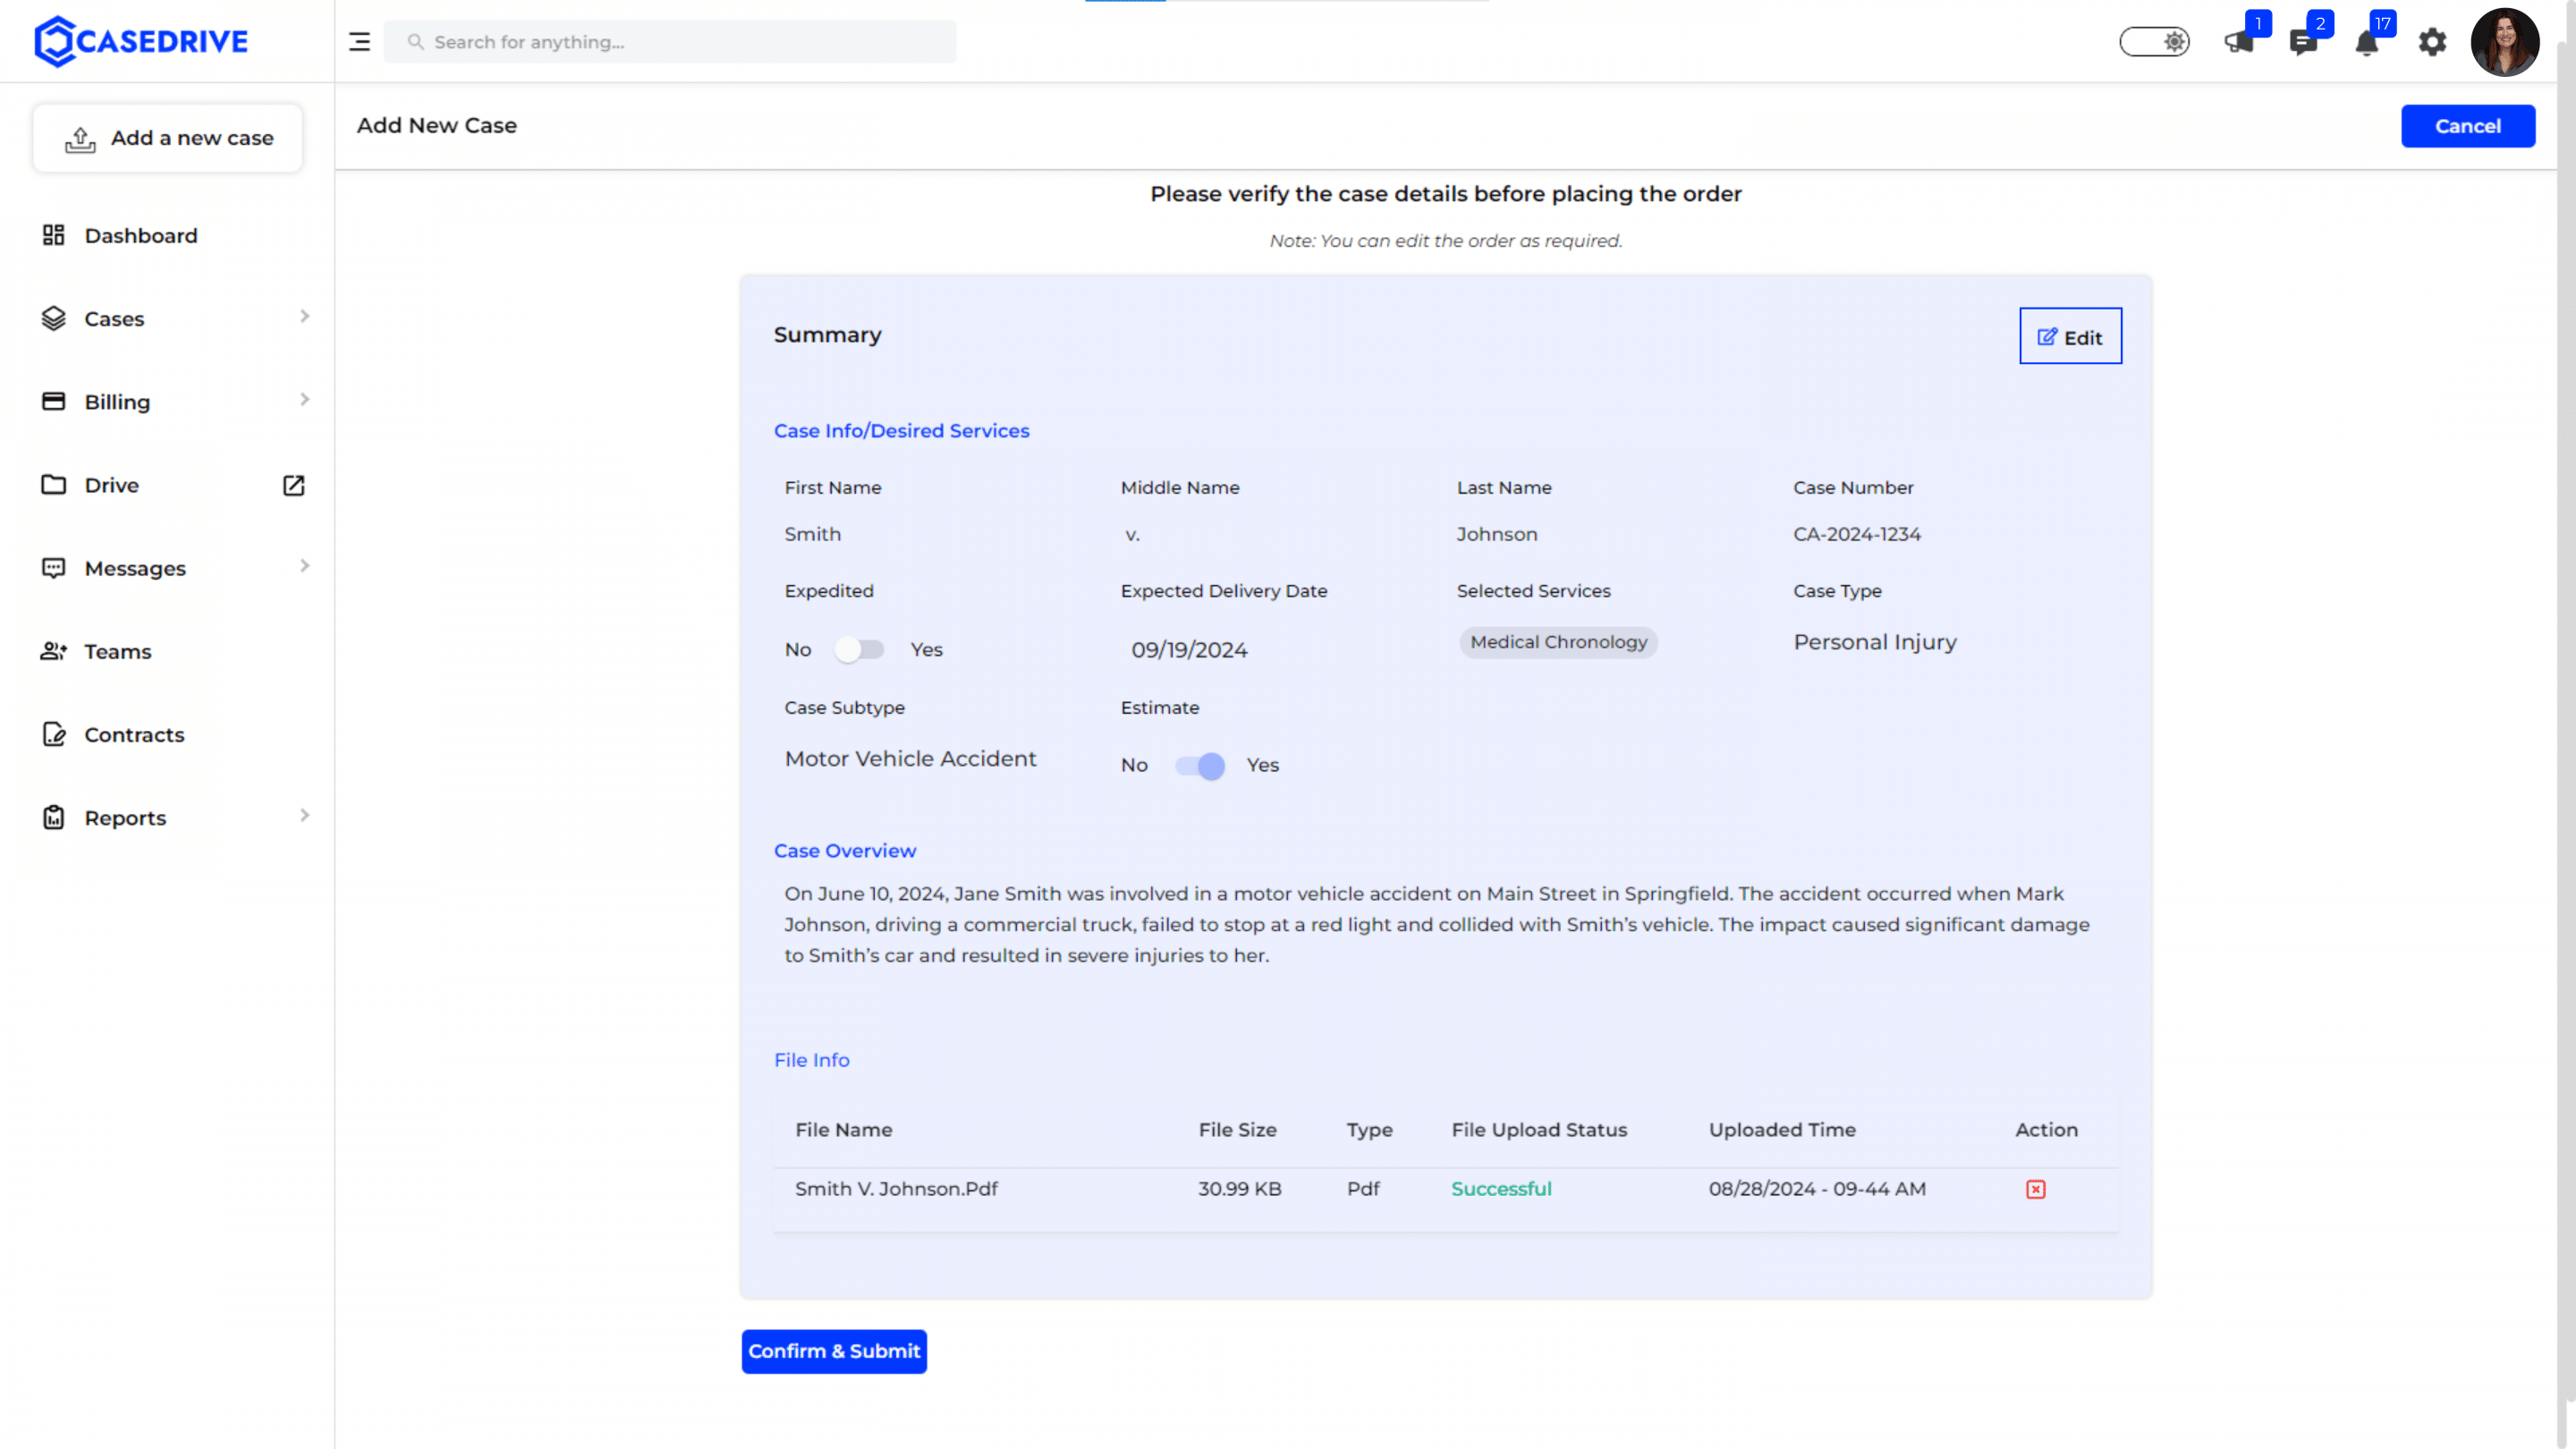Click the pencil icon on Edit button
Image resolution: width=2576 pixels, height=1449 pixels.
pos(2047,337)
